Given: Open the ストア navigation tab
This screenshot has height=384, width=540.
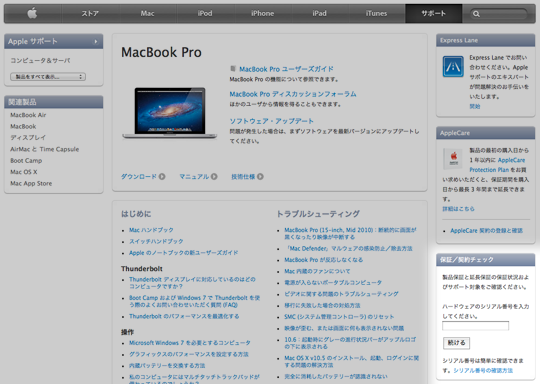Looking at the screenshot, I should click(x=90, y=13).
